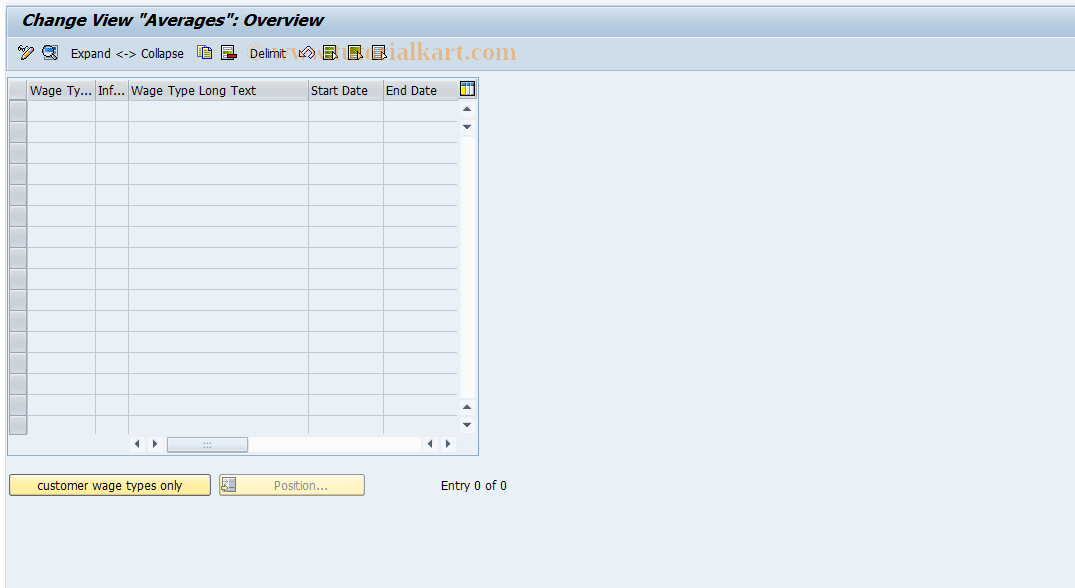Click the horizontal scroll right arrow at the far right end
This screenshot has height=588, width=1075.
(x=448, y=444)
